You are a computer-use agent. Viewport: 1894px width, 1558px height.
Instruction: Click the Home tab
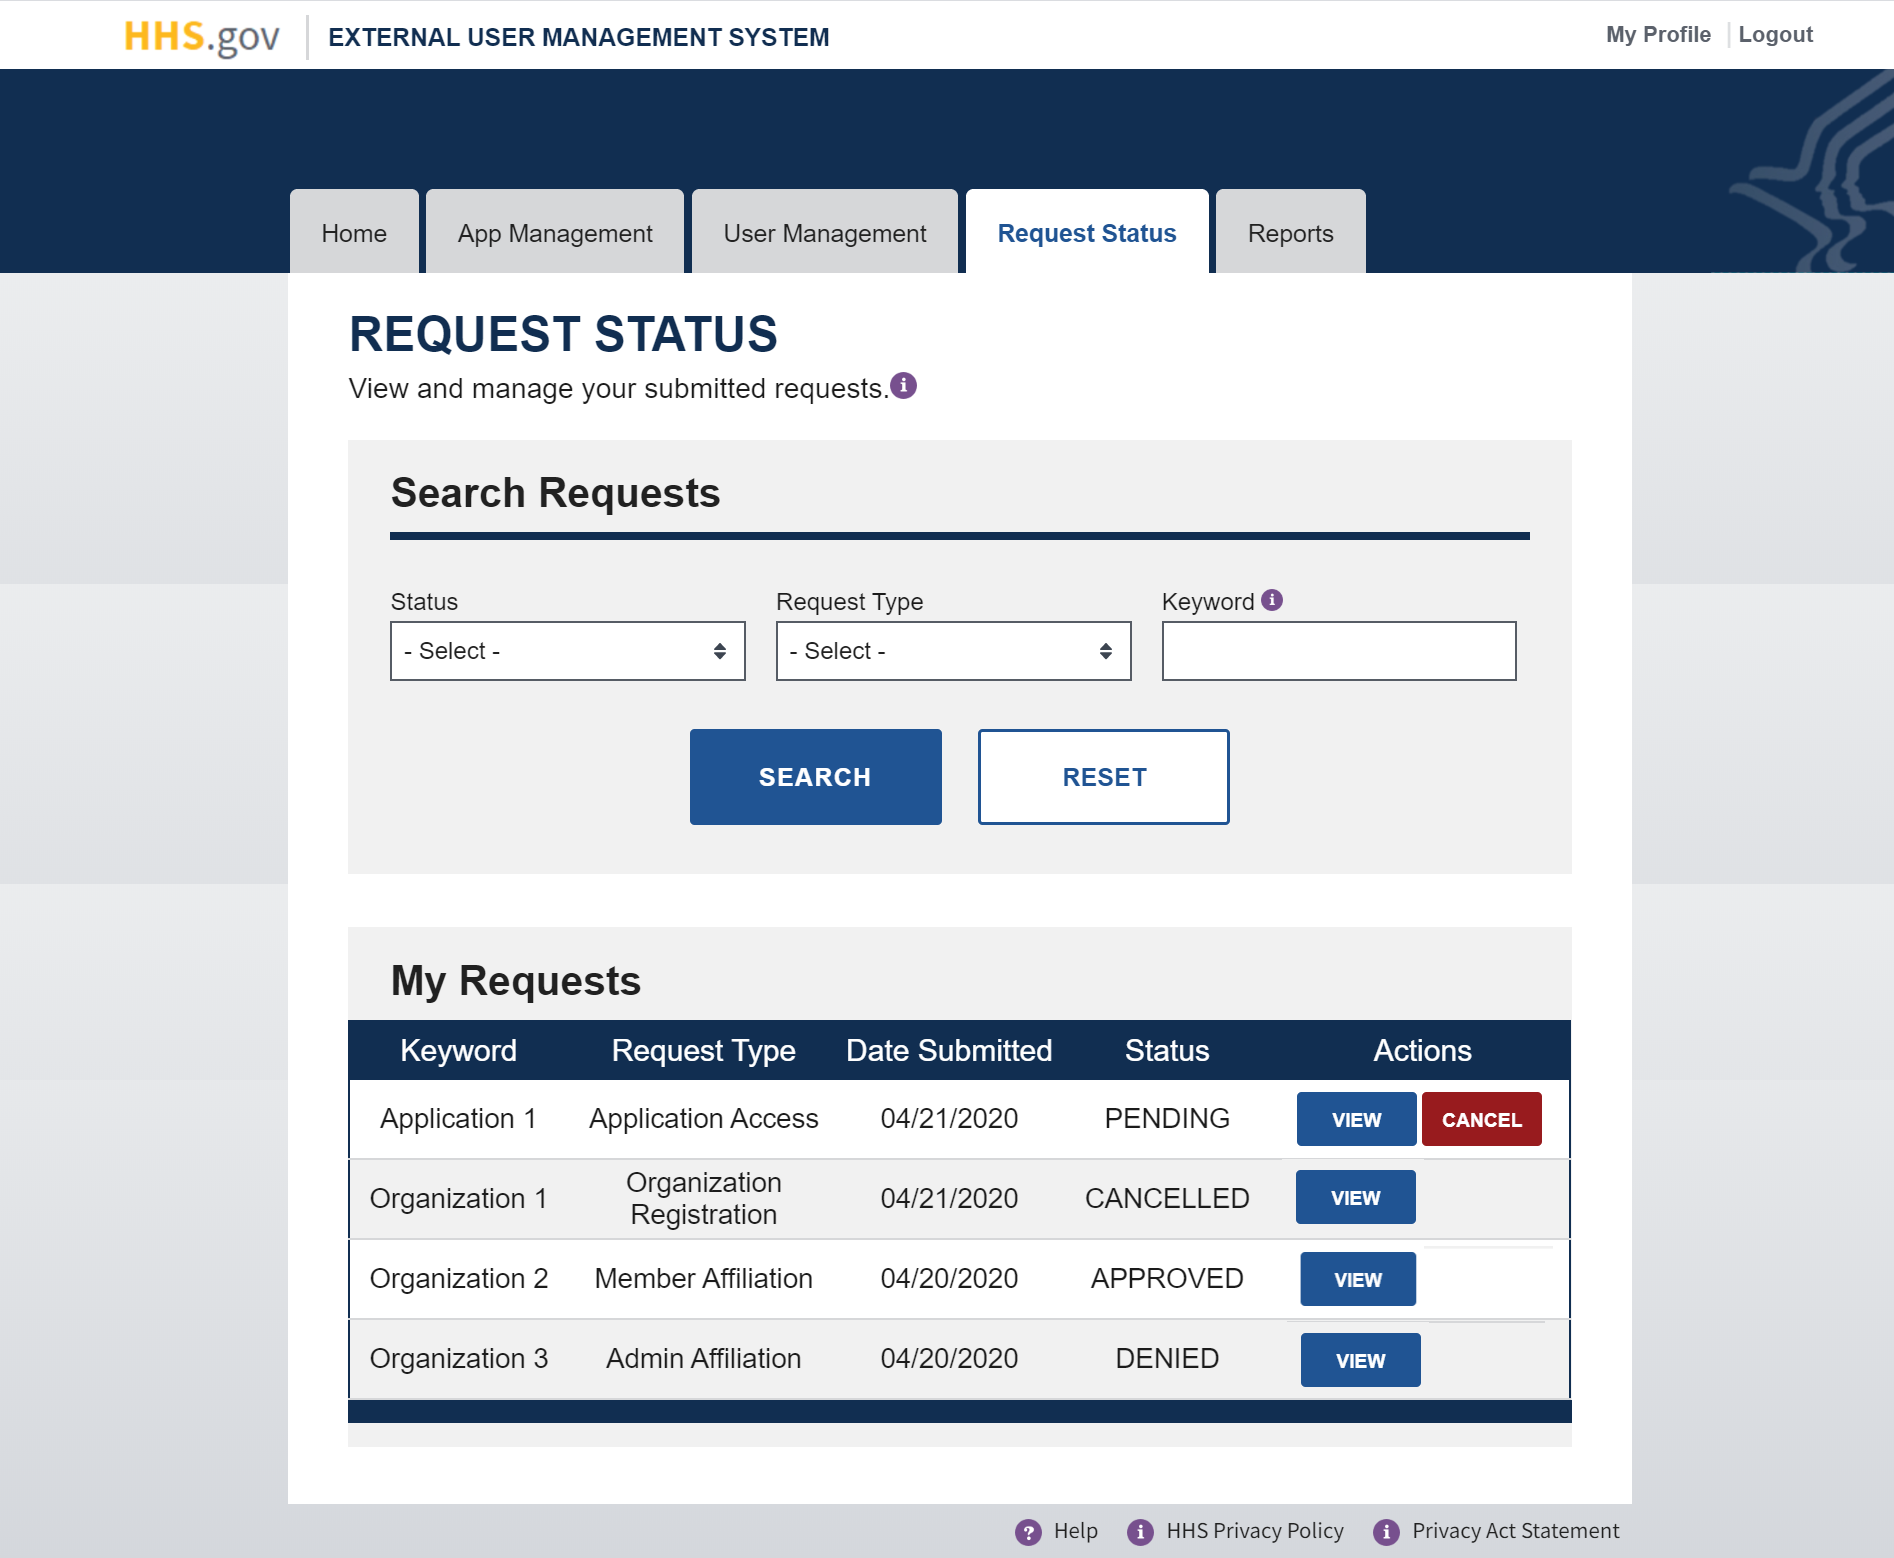coord(353,232)
